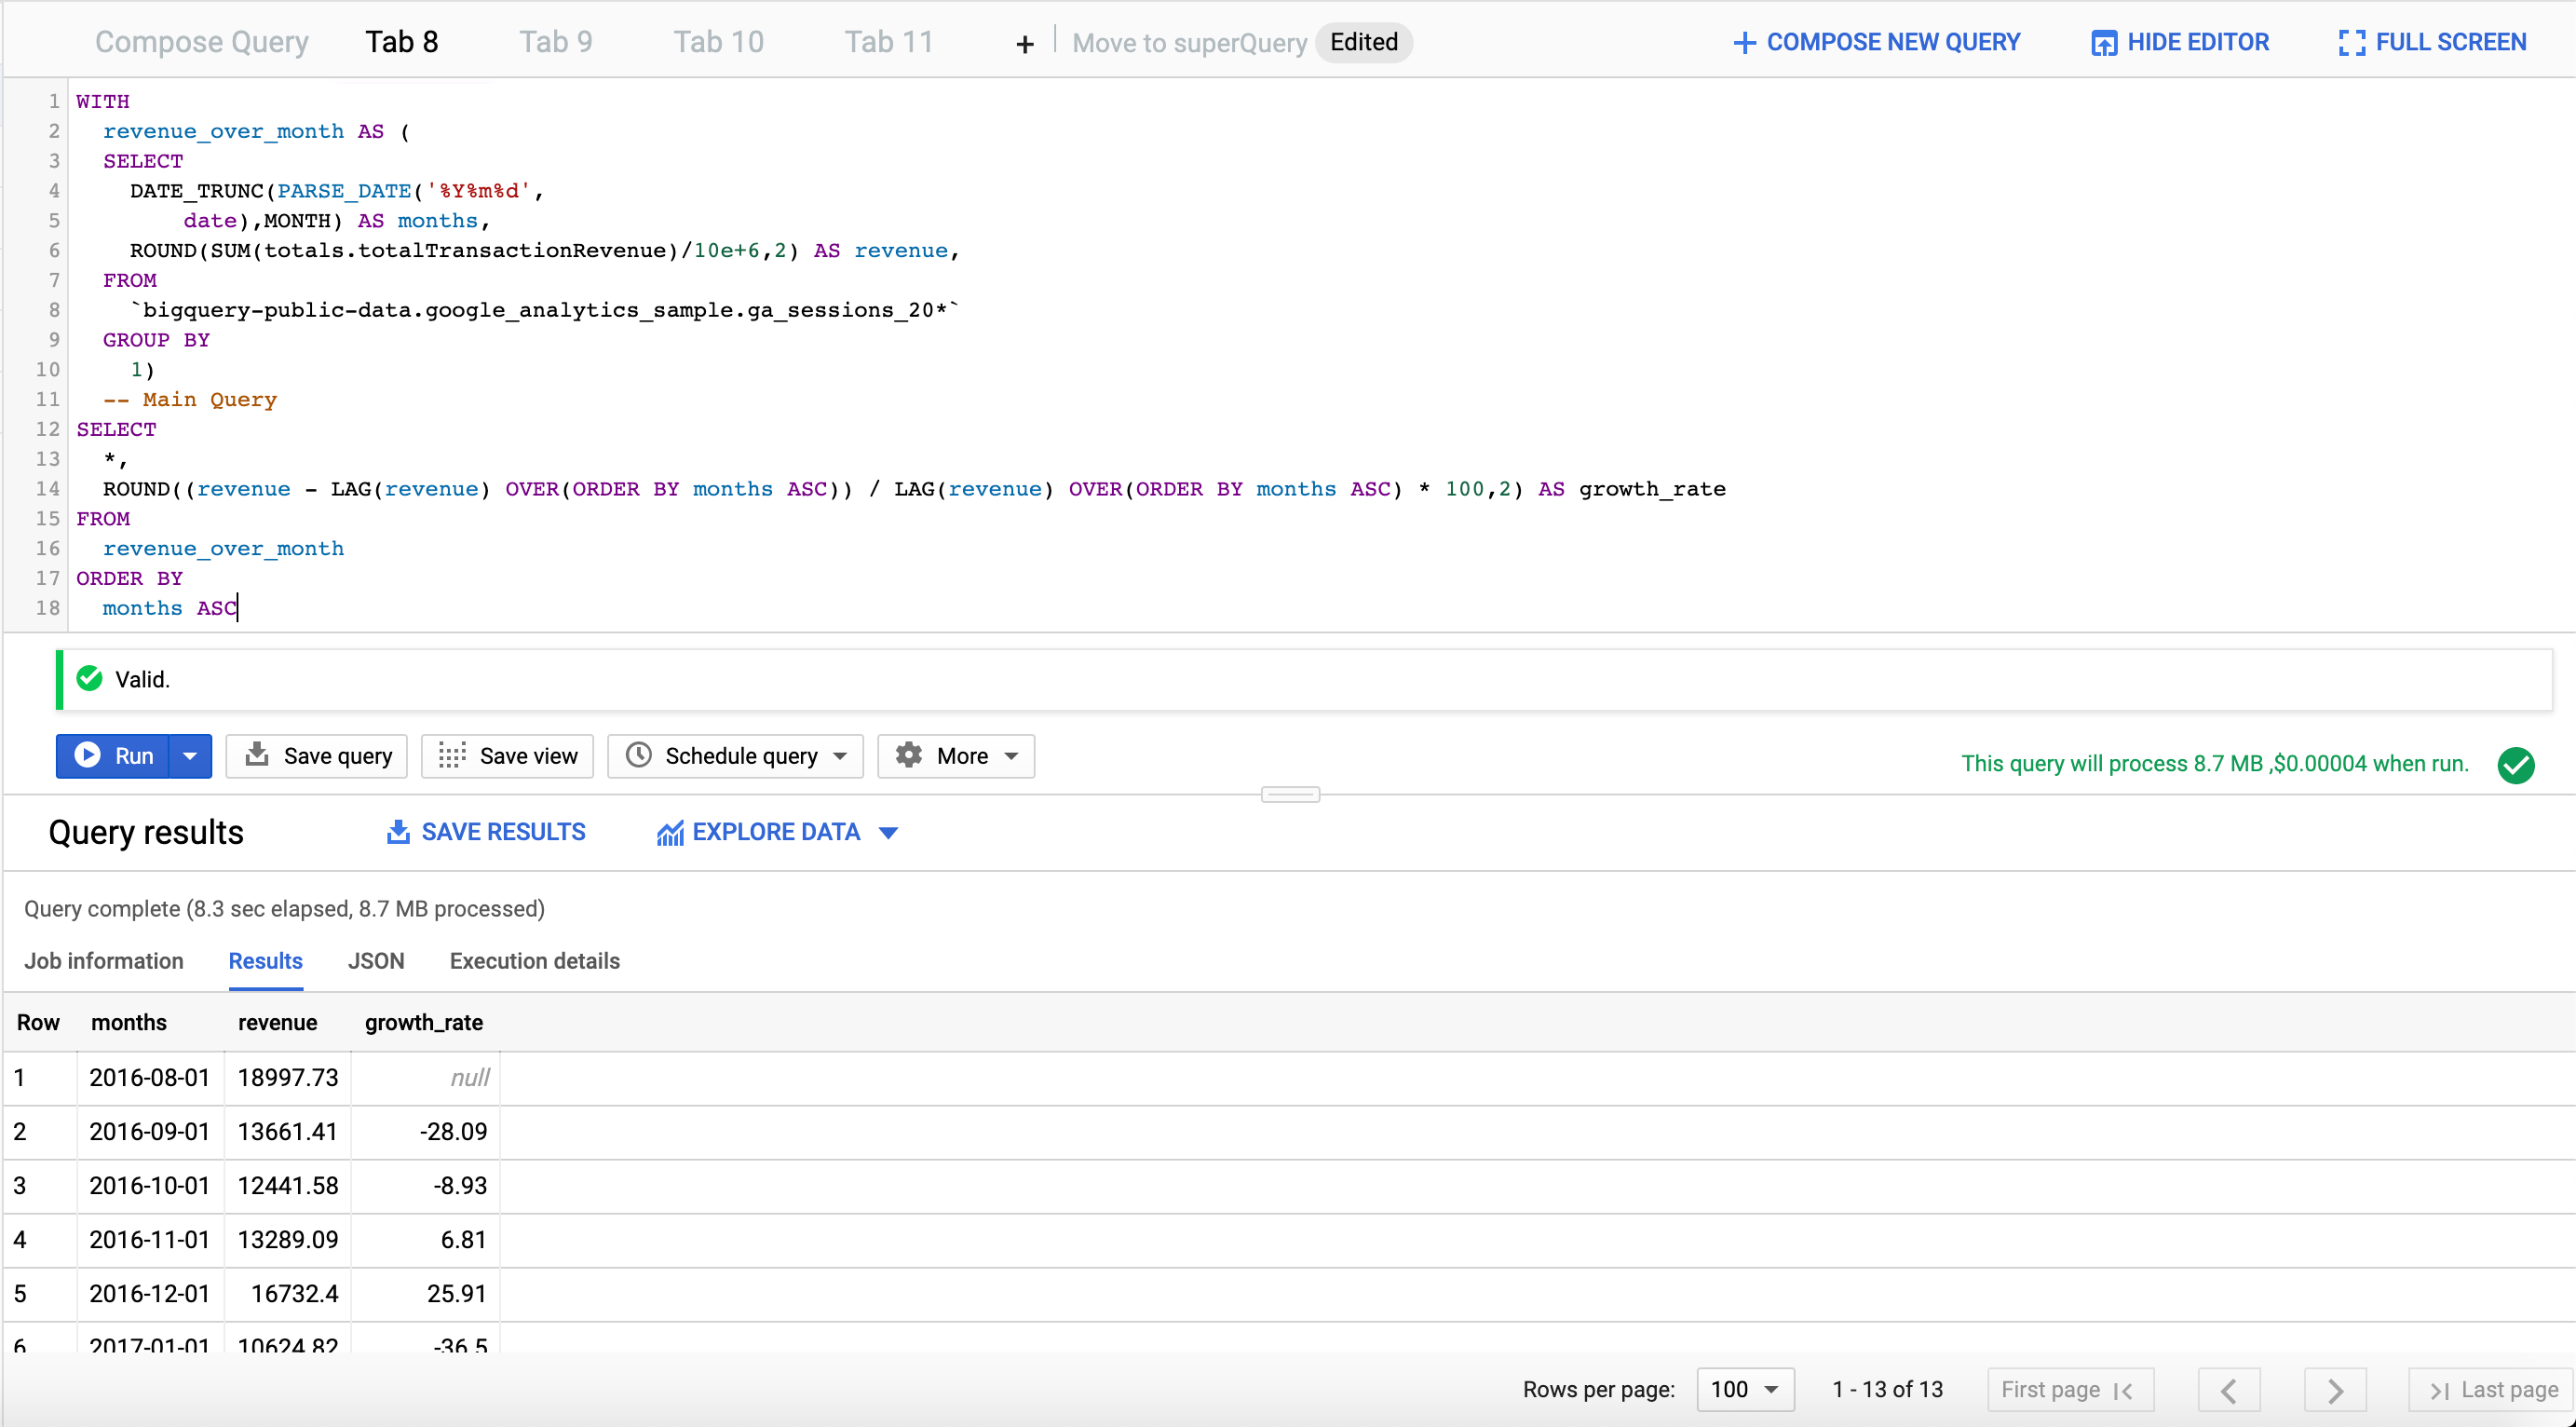Change the rows per page dropdown
2576x1427 pixels.
(1745, 1390)
